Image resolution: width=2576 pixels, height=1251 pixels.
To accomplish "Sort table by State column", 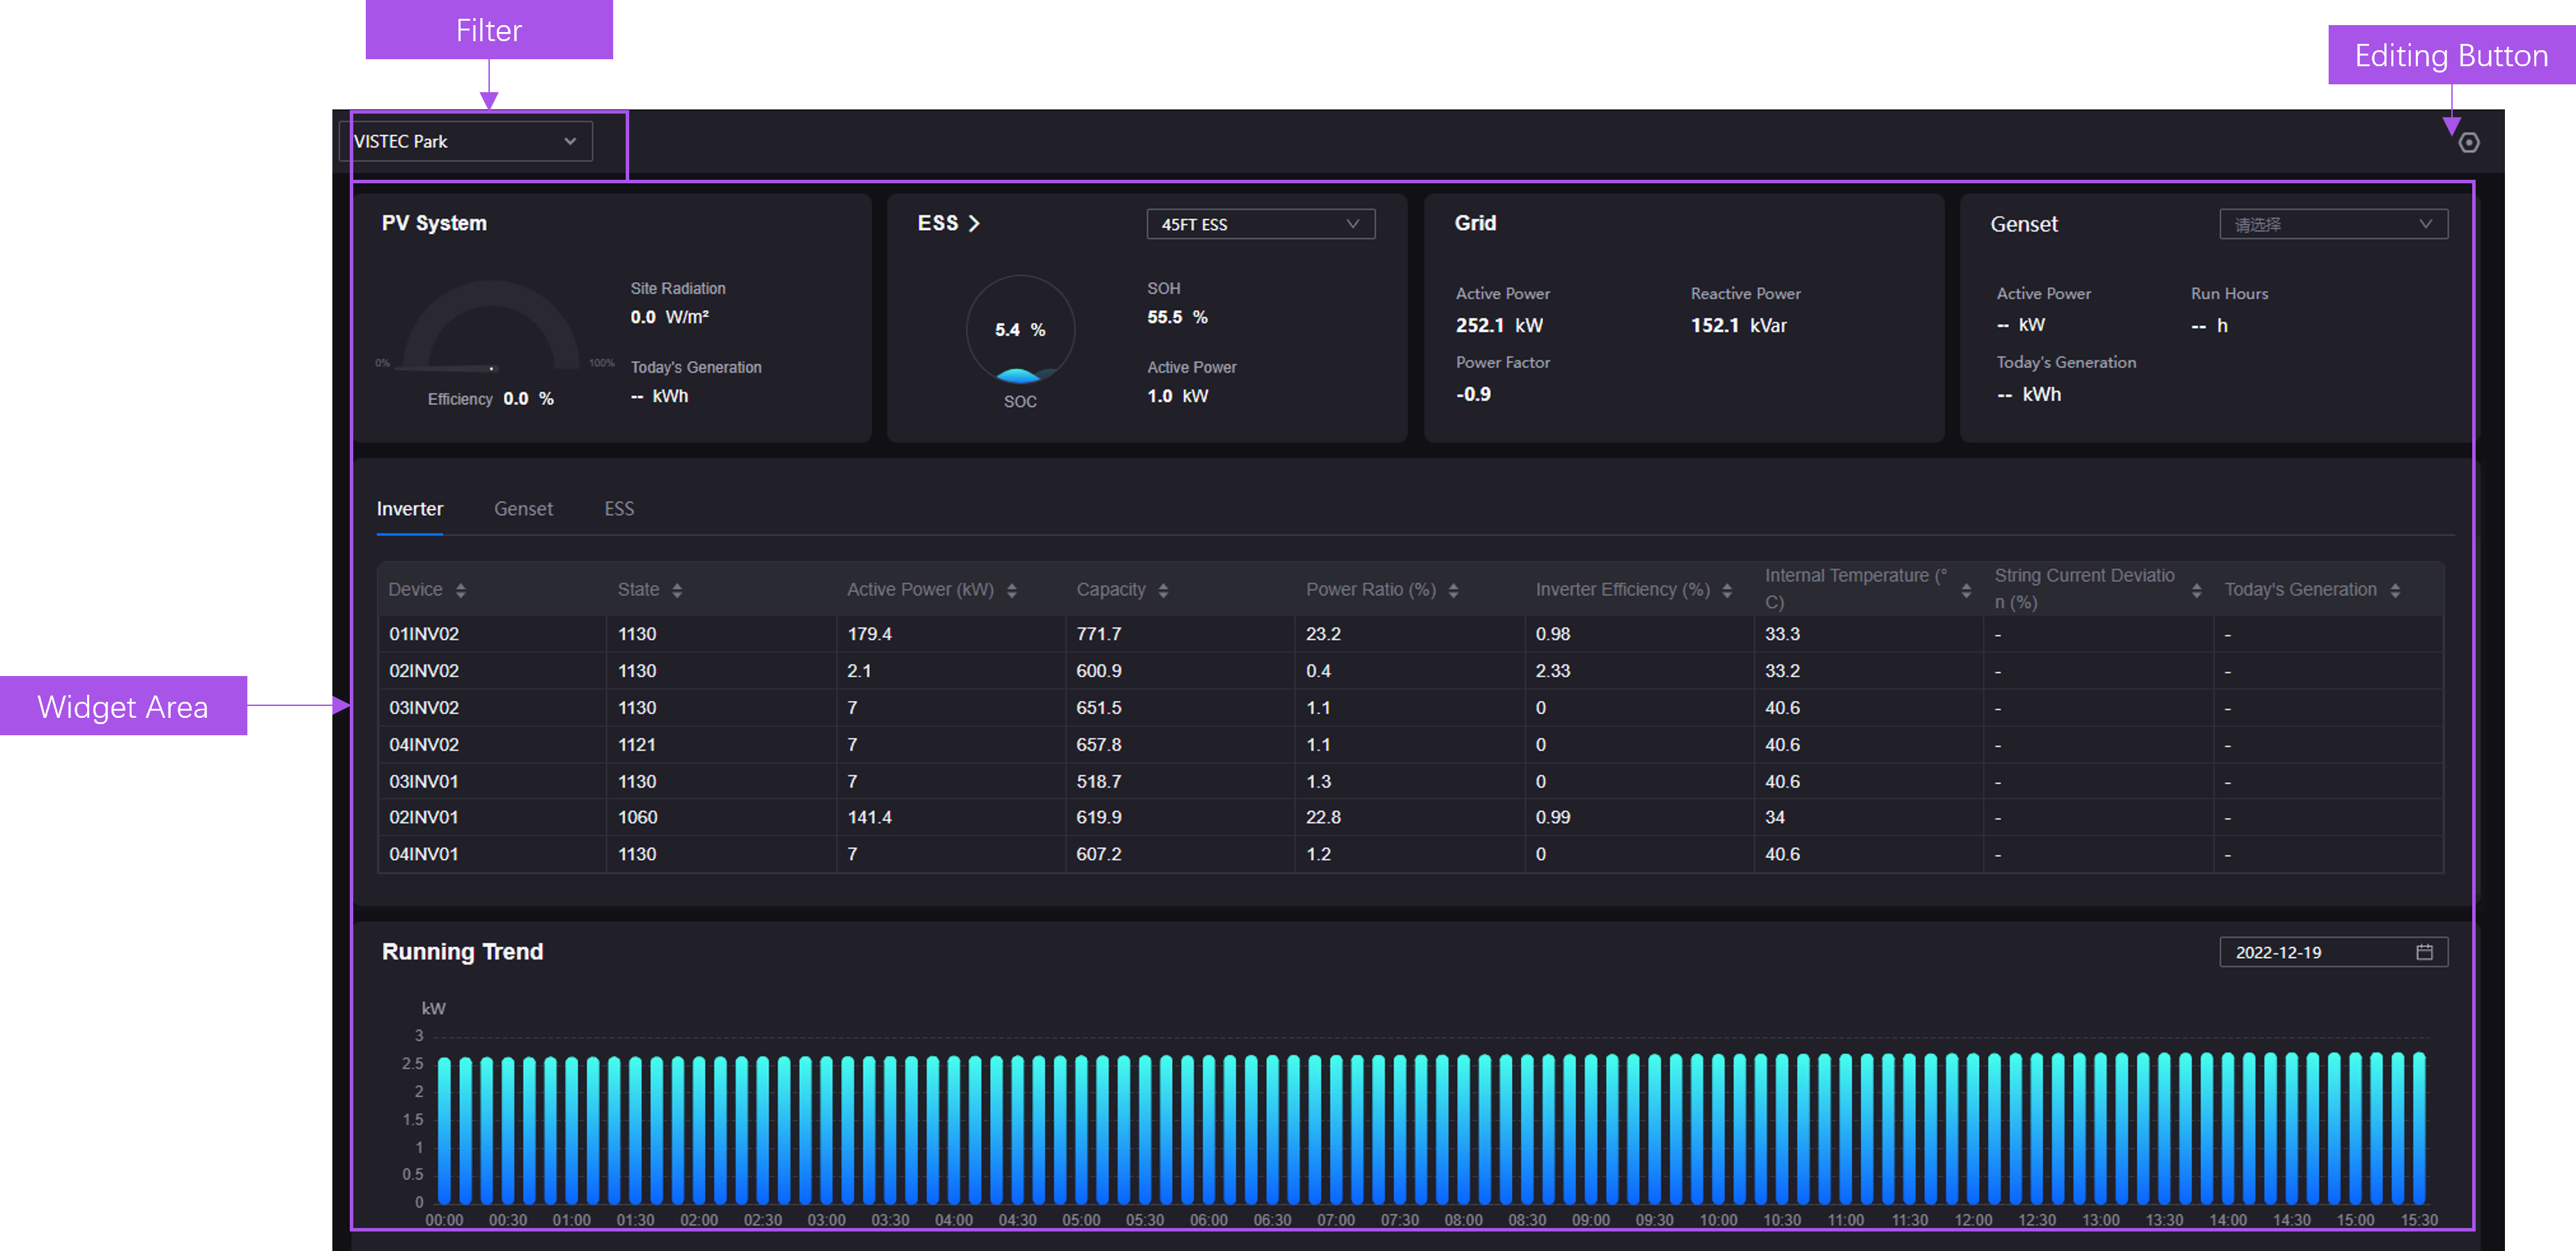I will (677, 590).
